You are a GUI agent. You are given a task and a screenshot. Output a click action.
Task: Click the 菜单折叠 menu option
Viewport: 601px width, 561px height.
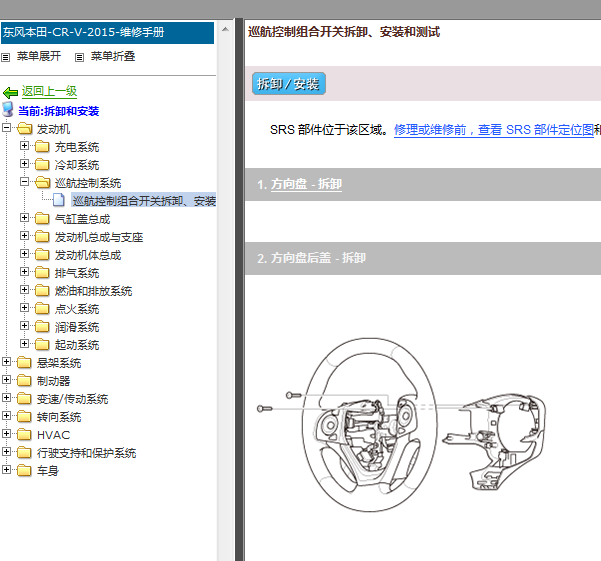(x=113, y=56)
